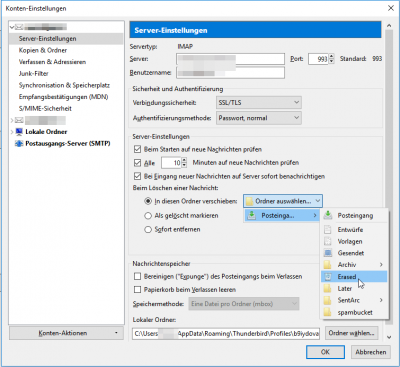Click the Gesendet sent folder icon
Viewport: 400px width, 367px height.
click(328, 253)
